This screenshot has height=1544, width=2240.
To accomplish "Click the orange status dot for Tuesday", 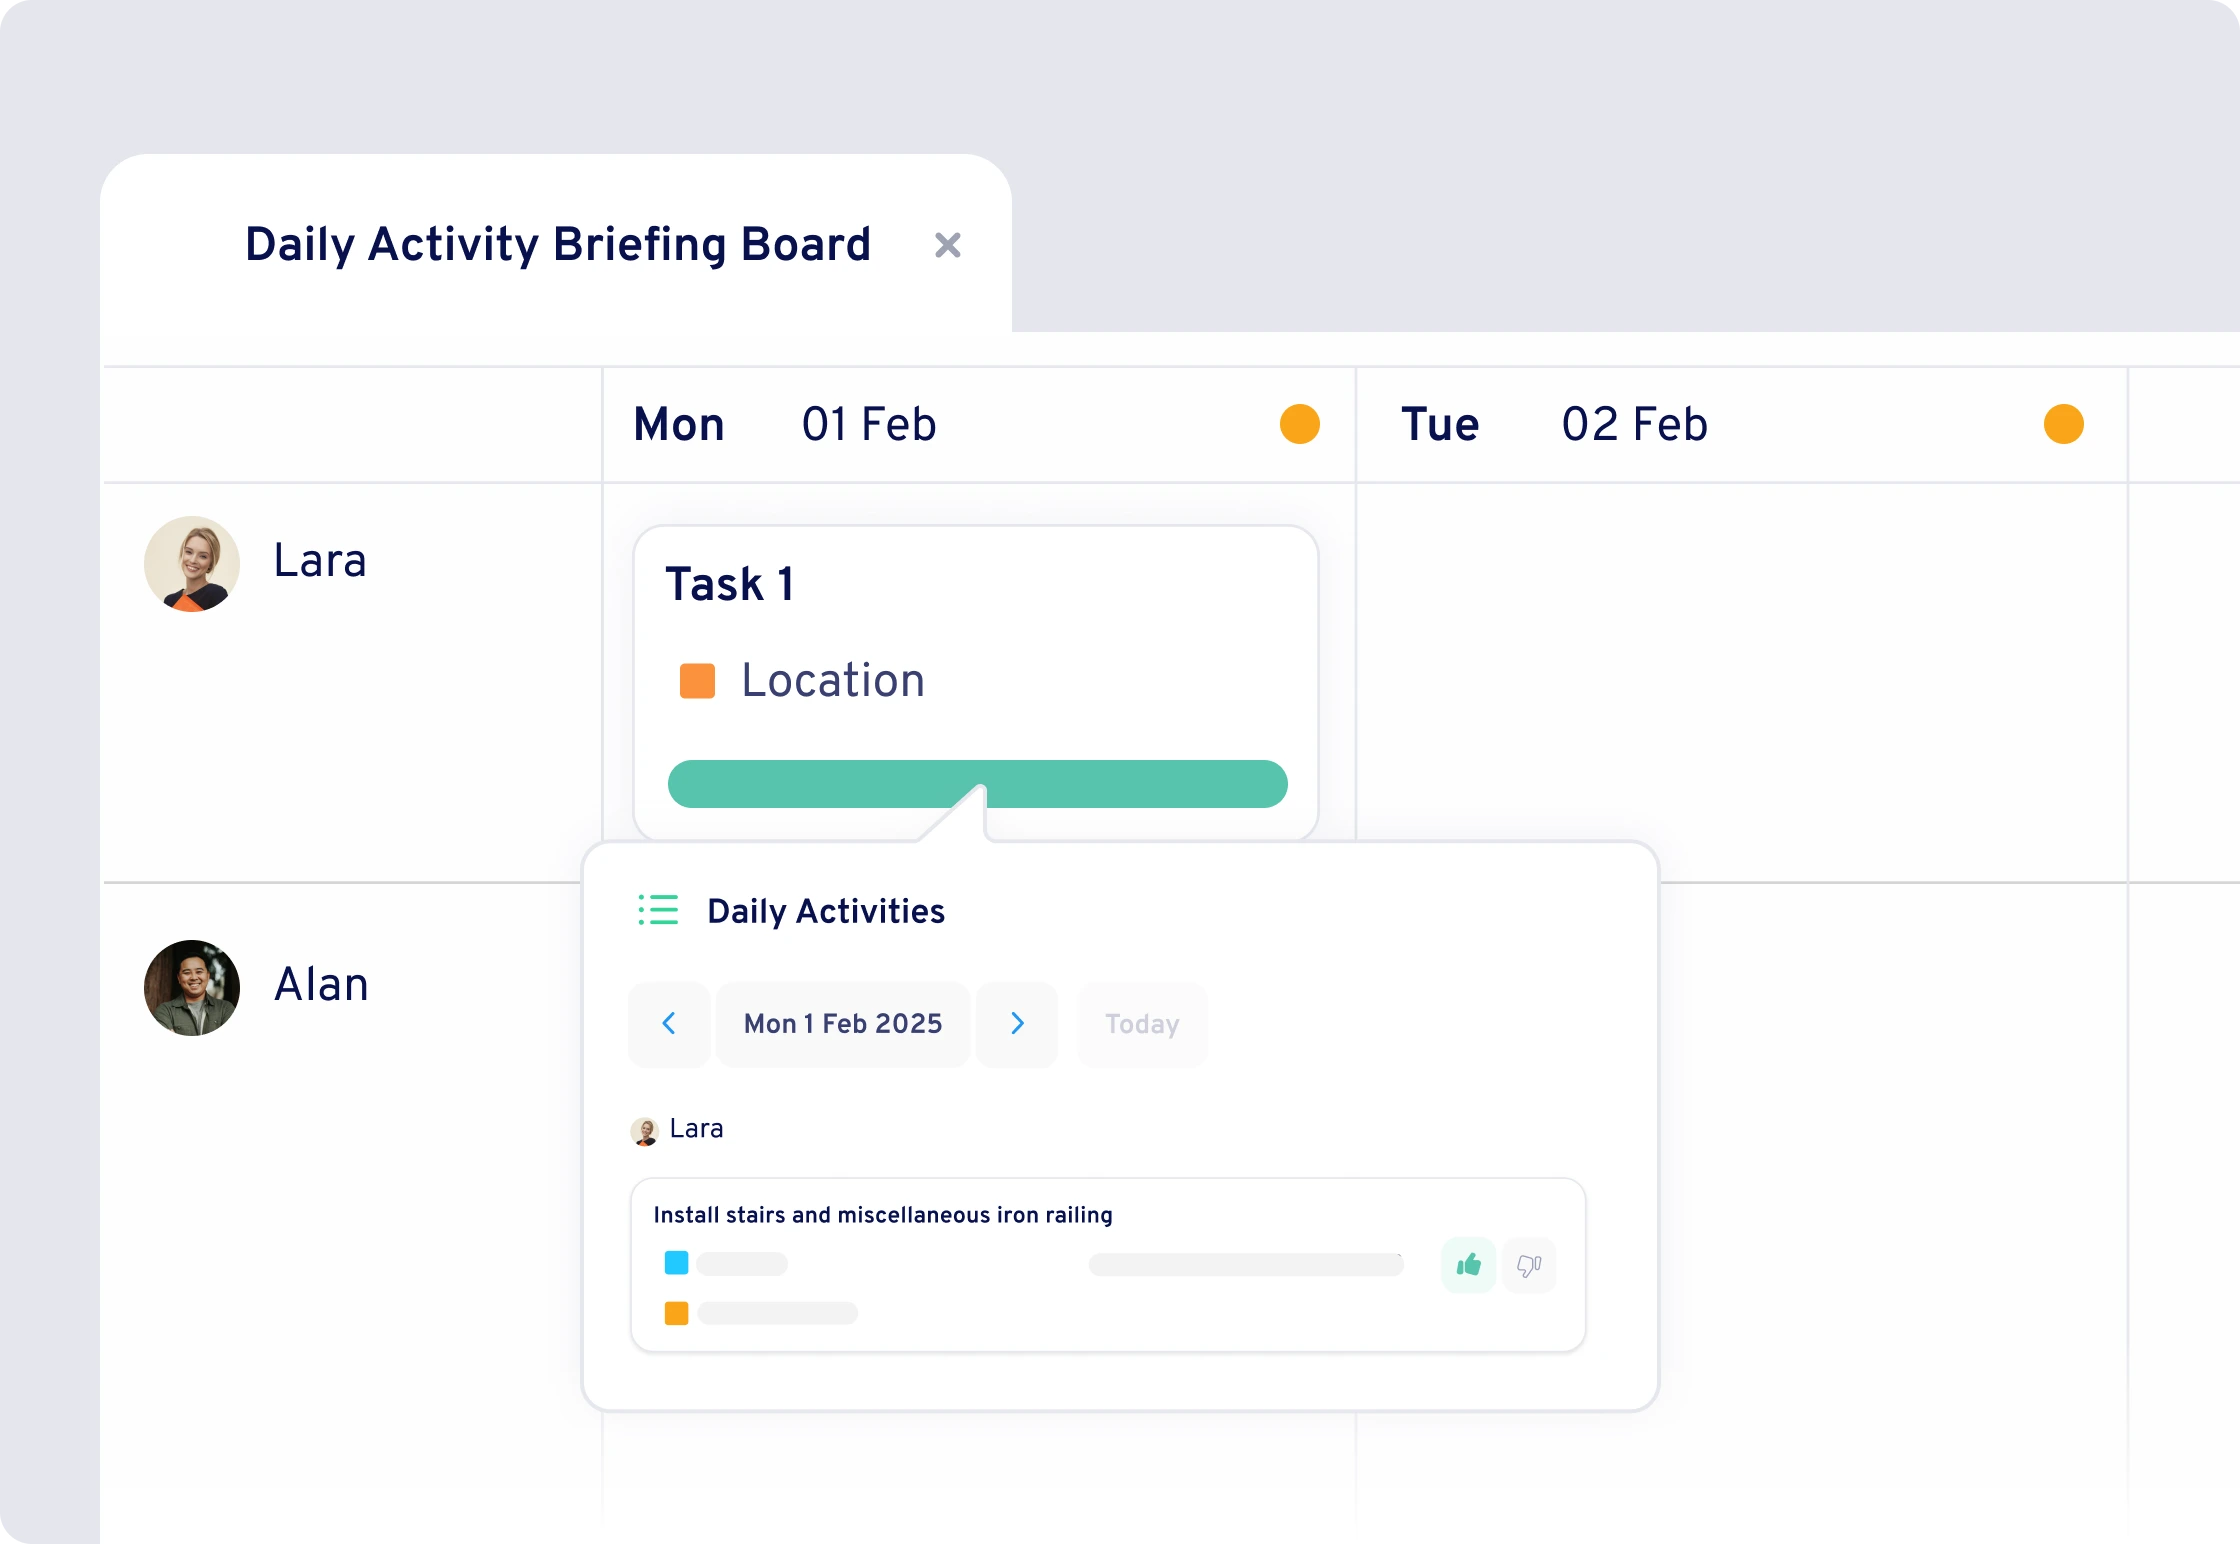I will coord(2063,424).
